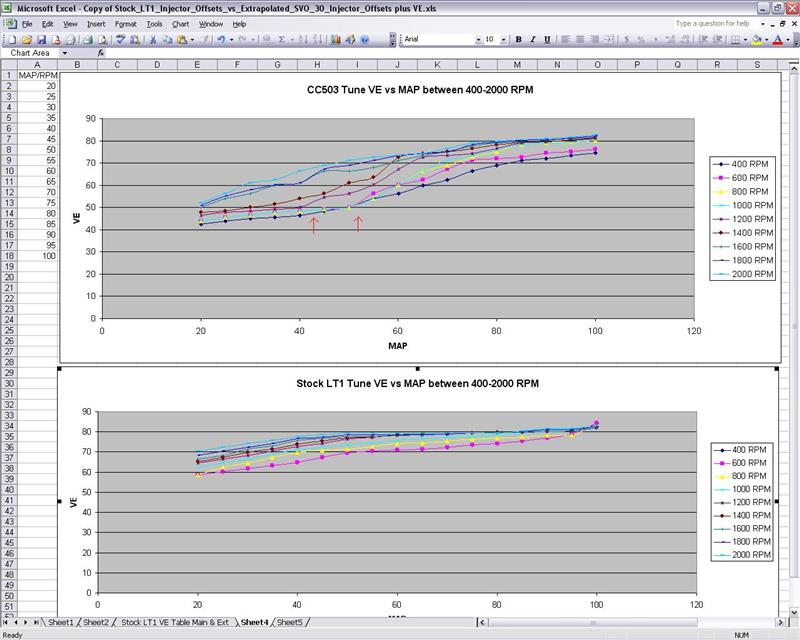The image size is (800, 640).
Task: Open the Chart menu
Action: tap(180, 23)
